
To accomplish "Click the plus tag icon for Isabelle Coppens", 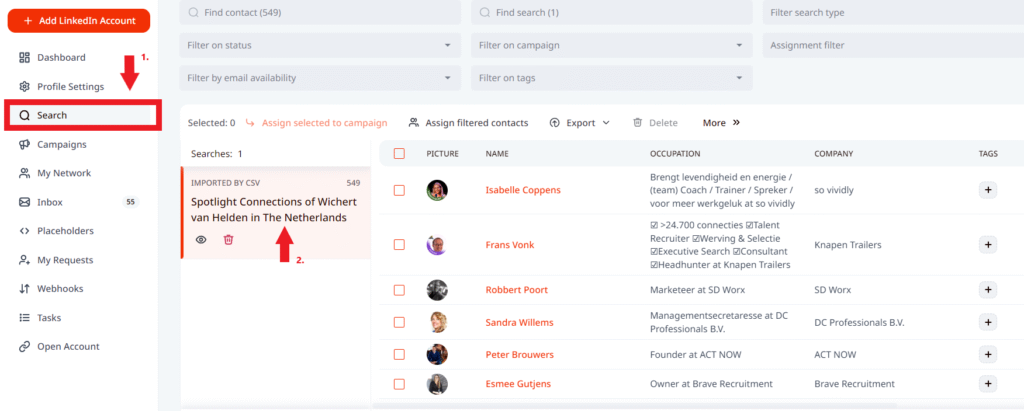I will (988, 190).
